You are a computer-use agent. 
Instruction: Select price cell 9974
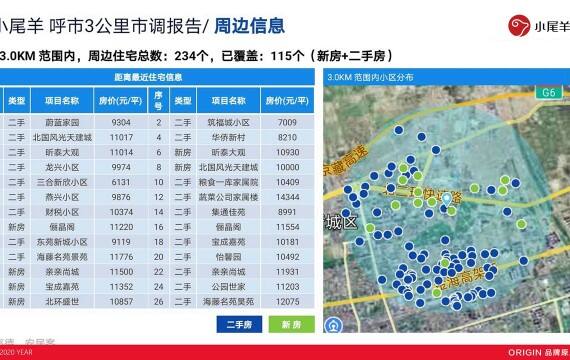pos(121,167)
